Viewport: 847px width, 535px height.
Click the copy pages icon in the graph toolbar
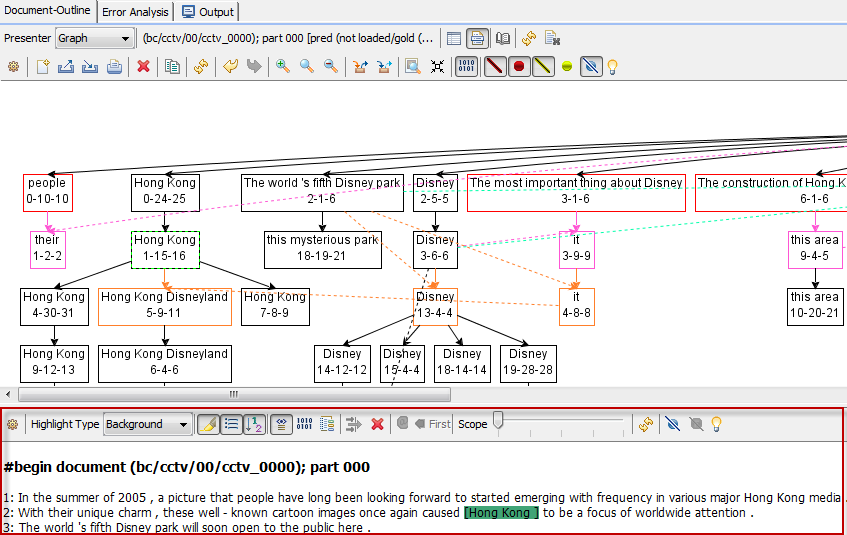172,66
